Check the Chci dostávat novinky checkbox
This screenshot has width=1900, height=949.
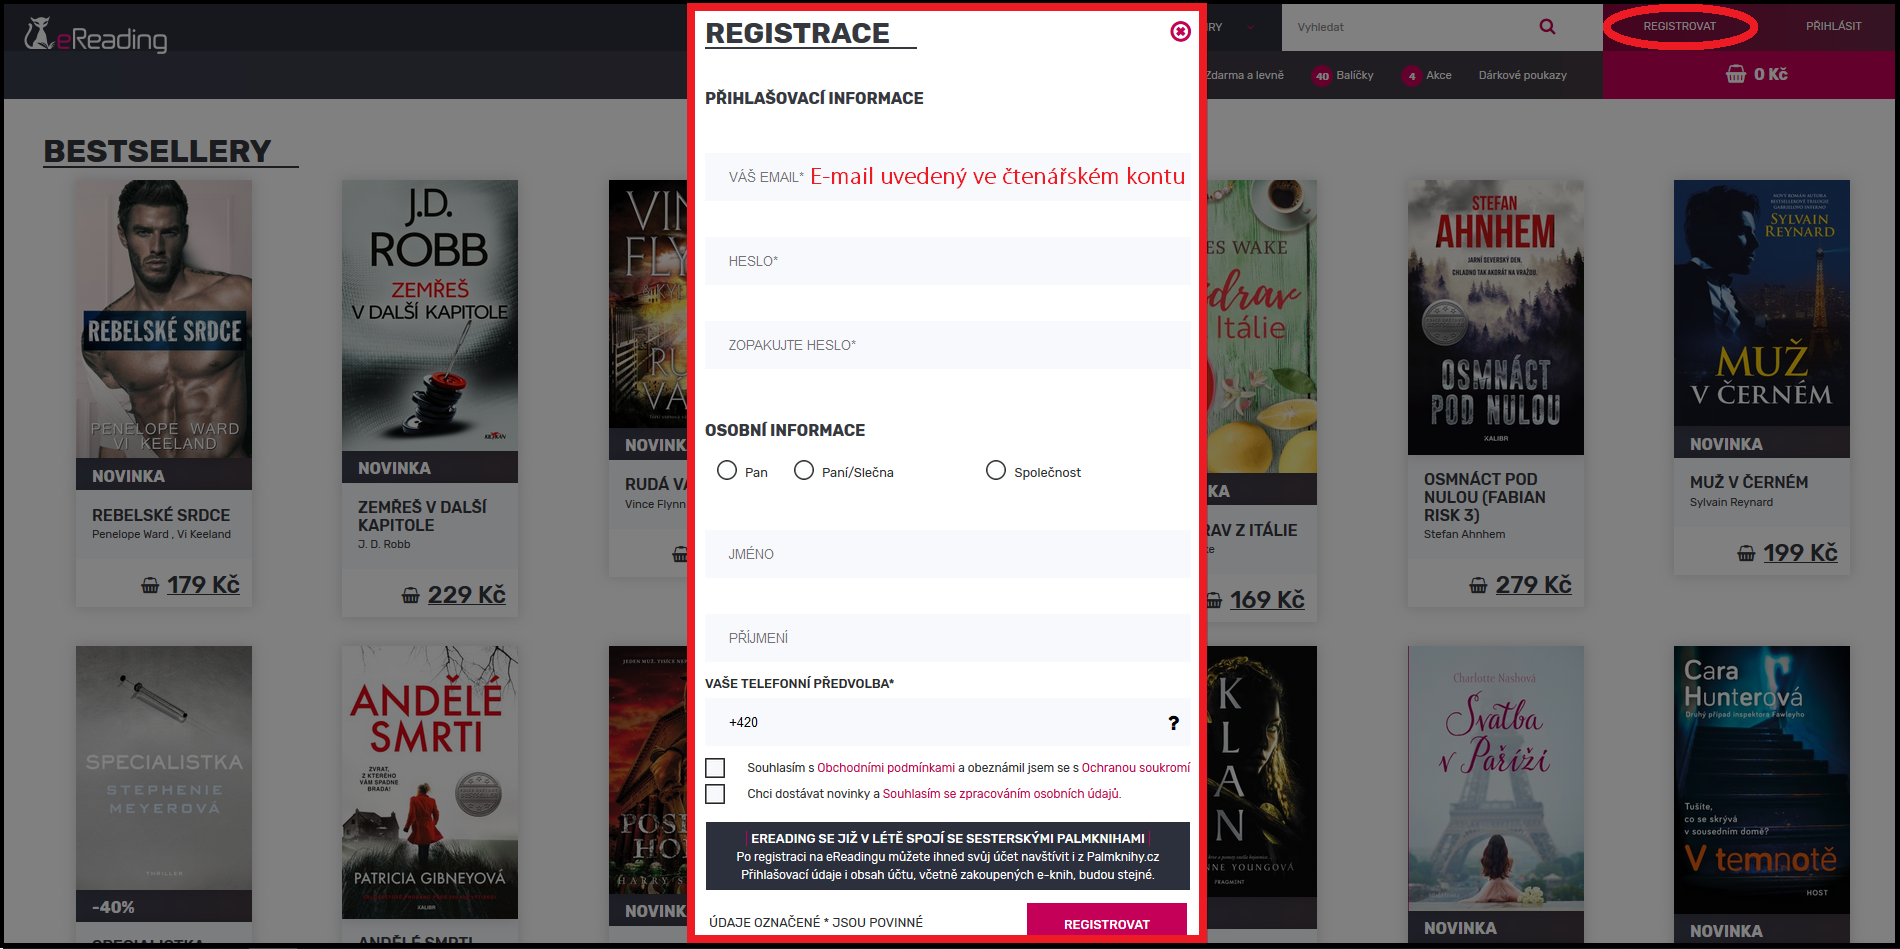pyautogui.click(x=715, y=794)
